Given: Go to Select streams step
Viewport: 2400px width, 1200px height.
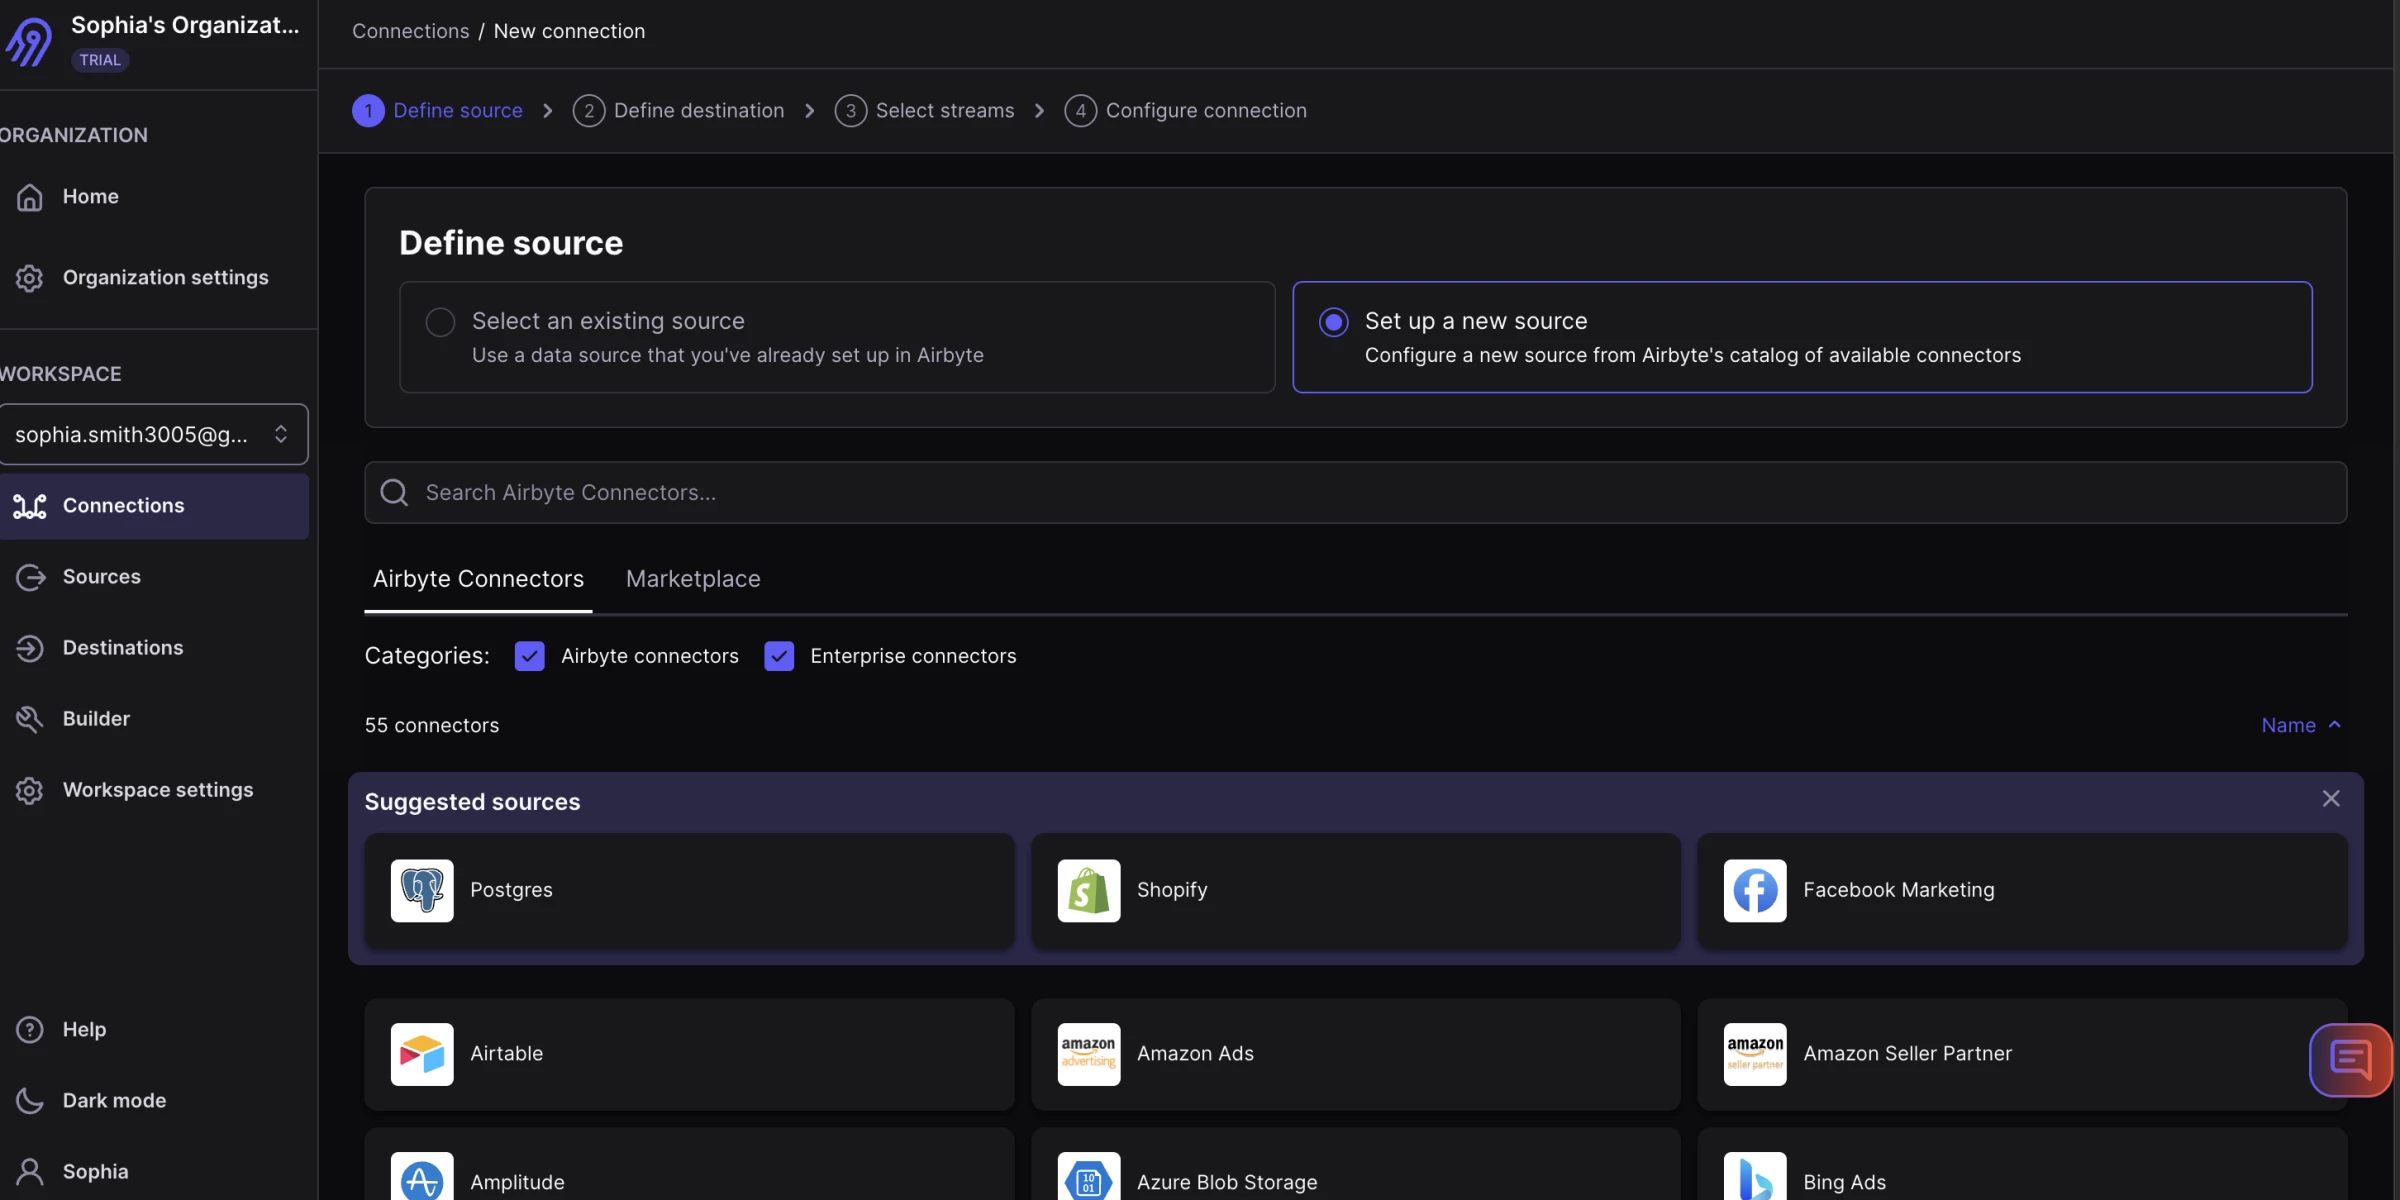Looking at the screenshot, I should pos(924,110).
